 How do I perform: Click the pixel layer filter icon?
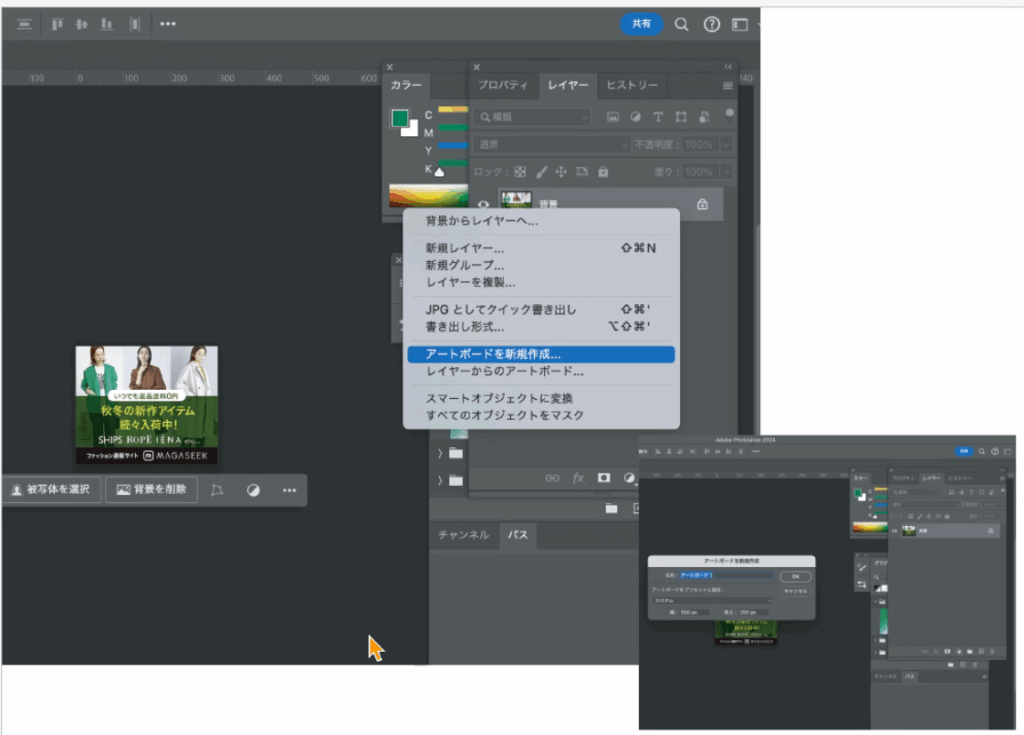613,117
